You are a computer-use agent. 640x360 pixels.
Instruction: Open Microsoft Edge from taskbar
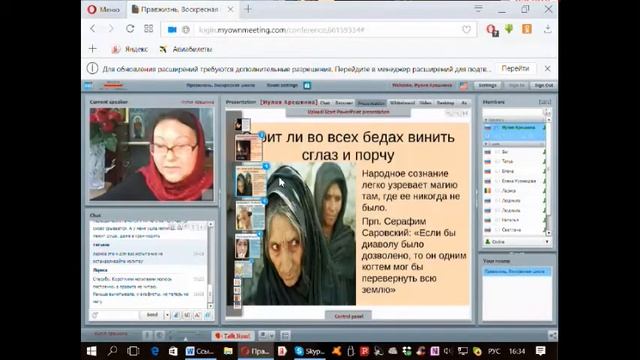click(x=155, y=351)
